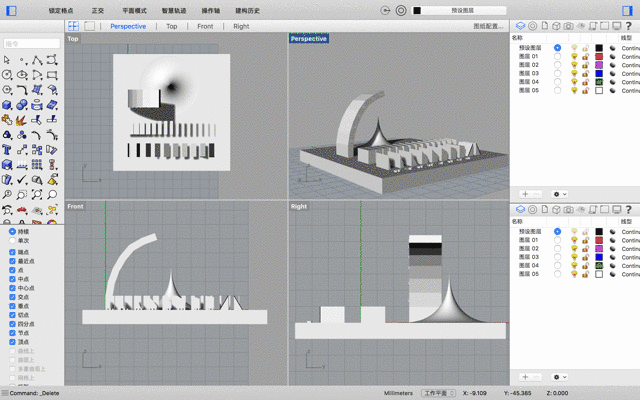Select the blue T Text tool
This screenshot has height=400, width=640.
[7, 150]
